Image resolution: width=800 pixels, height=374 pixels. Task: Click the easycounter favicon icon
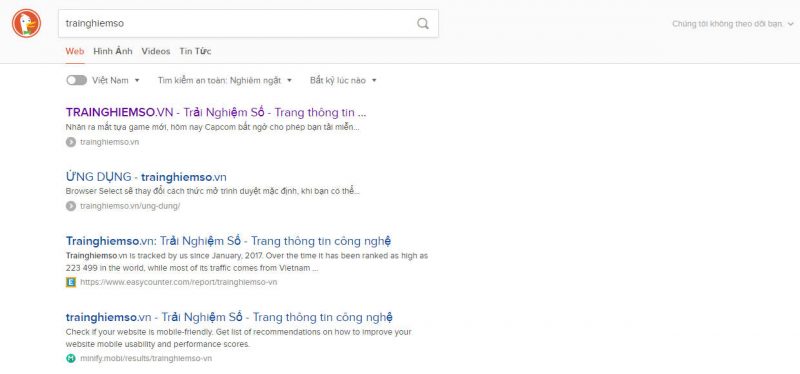71,282
